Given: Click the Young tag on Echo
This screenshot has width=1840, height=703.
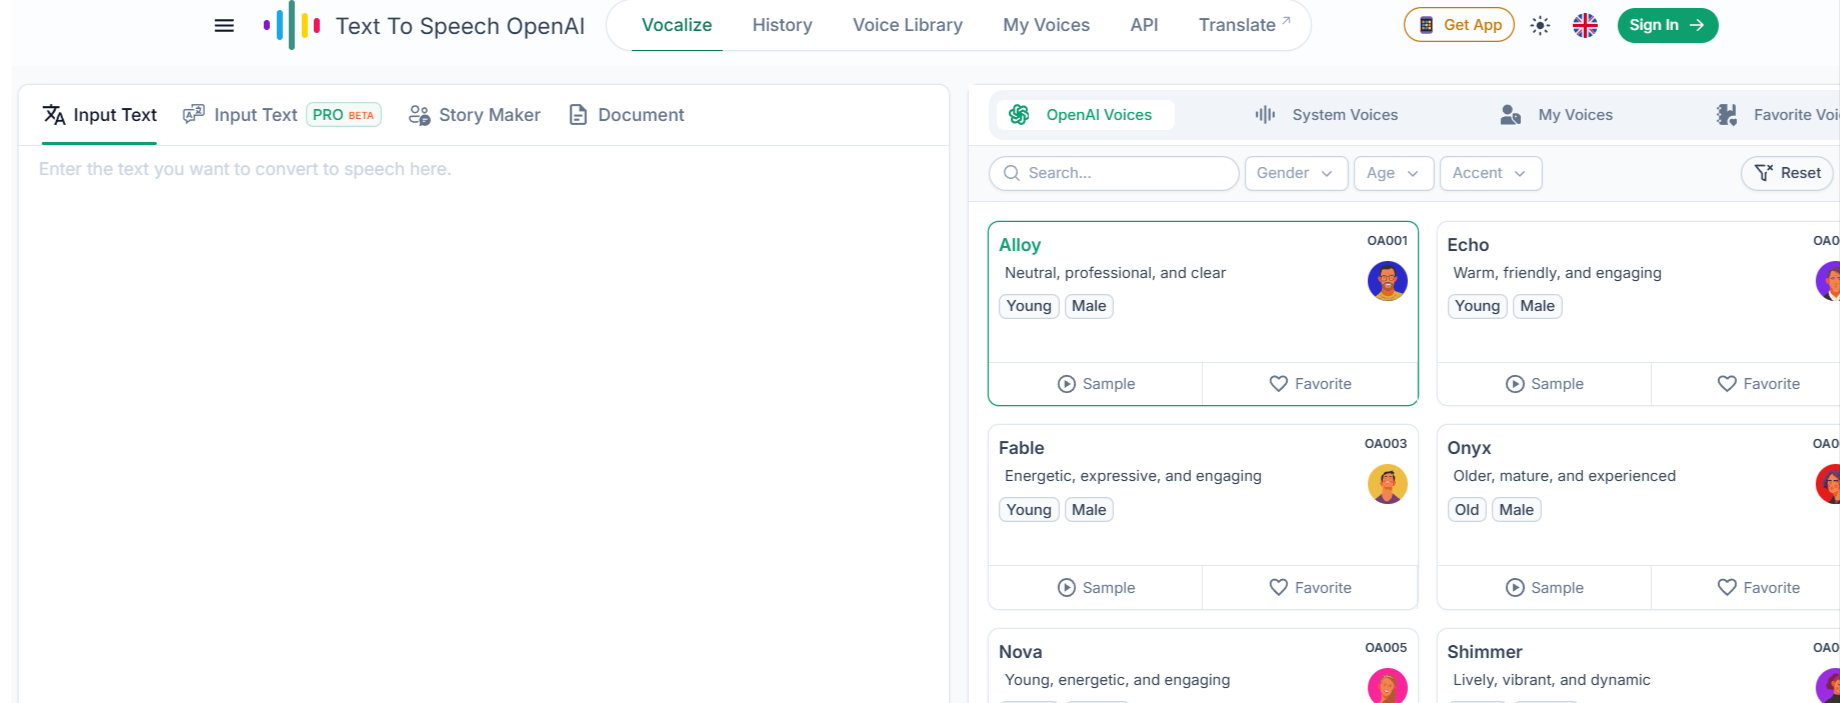Looking at the screenshot, I should [1477, 306].
